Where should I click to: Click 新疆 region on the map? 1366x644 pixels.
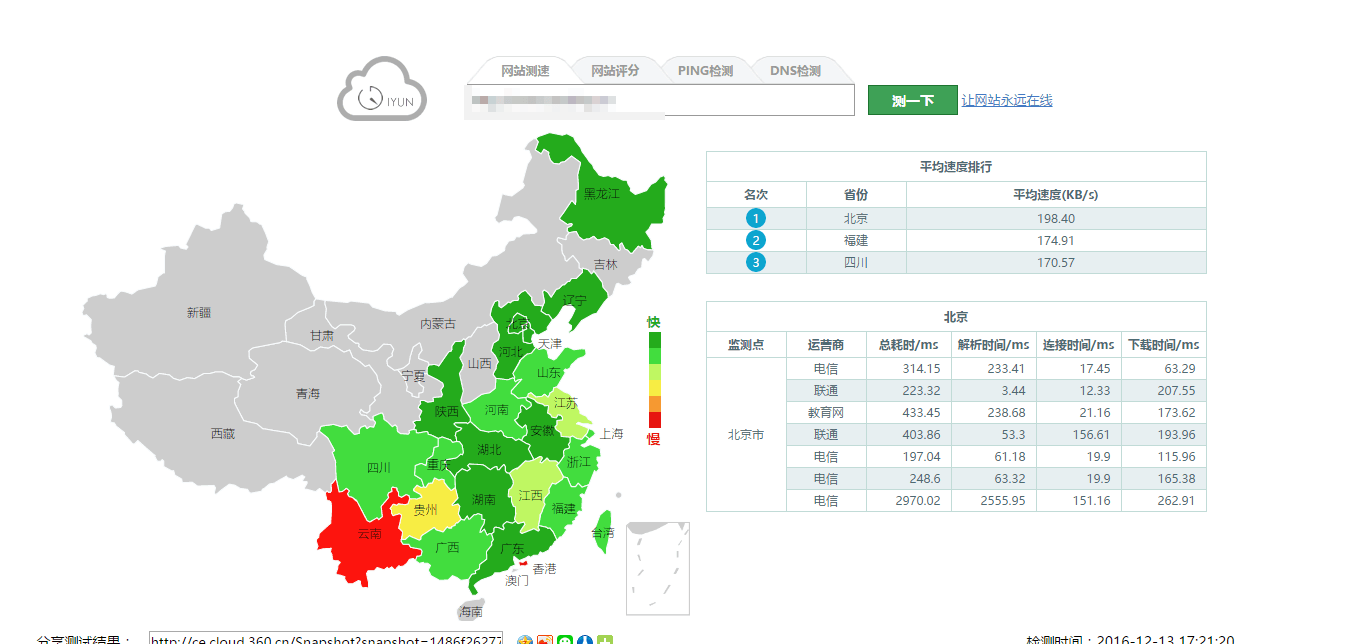198,313
